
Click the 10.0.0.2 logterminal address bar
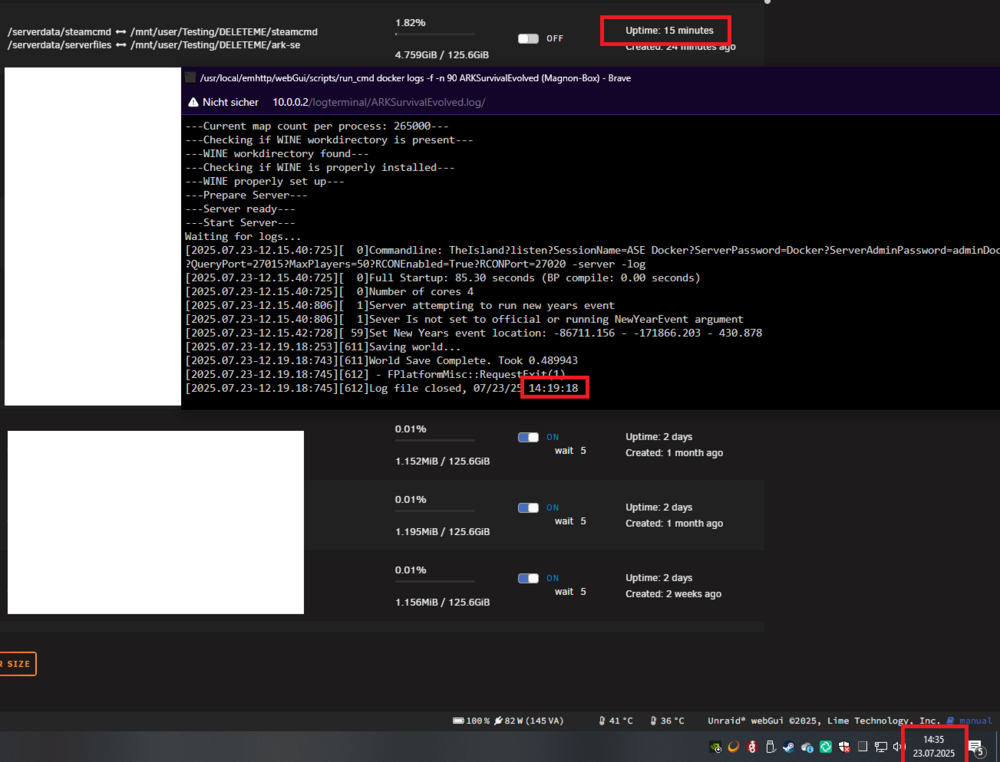(379, 102)
